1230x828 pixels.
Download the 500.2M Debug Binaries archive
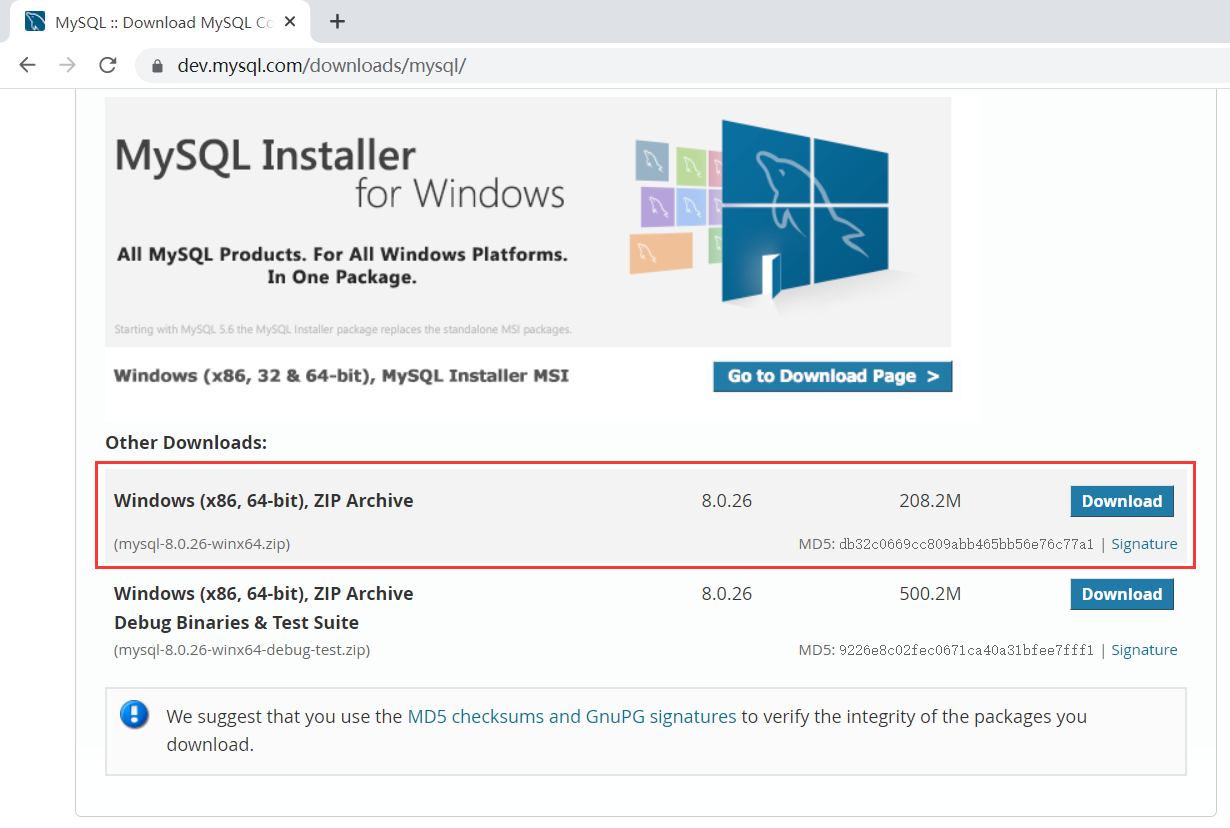tap(1121, 594)
